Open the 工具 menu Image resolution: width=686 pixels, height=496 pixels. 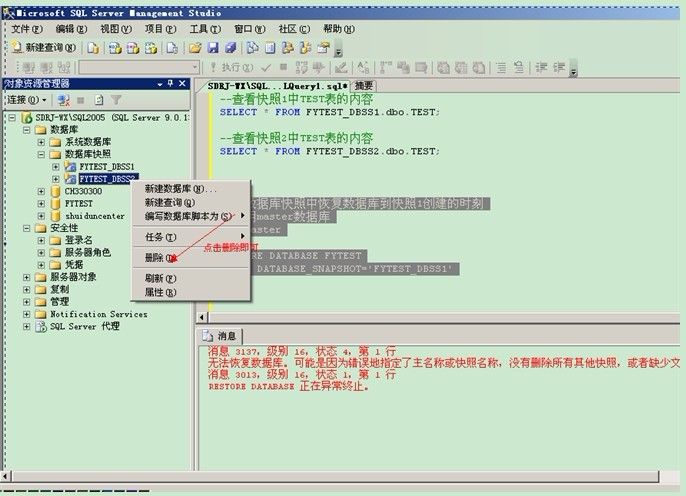(205, 29)
